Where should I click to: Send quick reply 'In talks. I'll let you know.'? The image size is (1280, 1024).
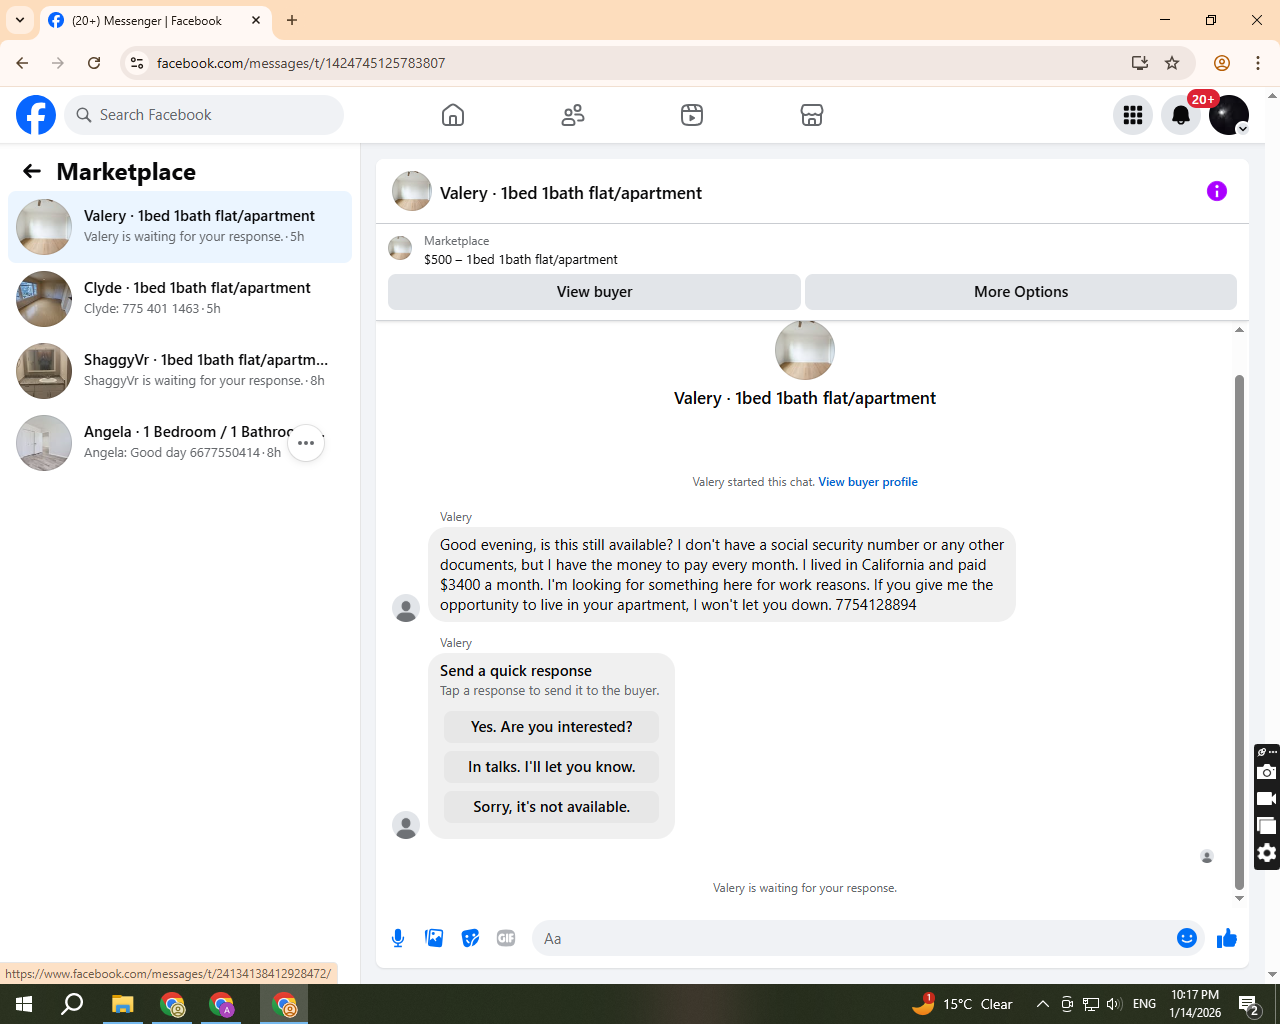pyautogui.click(x=552, y=767)
